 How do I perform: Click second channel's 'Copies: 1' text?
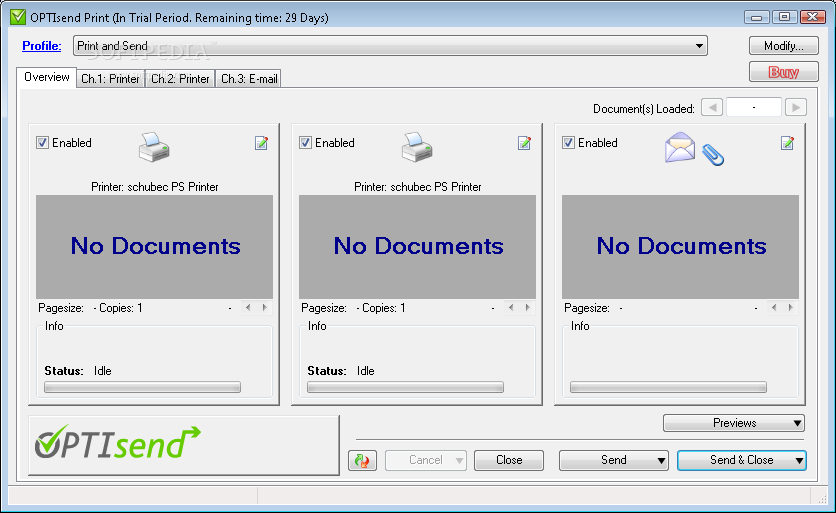(383, 308)
